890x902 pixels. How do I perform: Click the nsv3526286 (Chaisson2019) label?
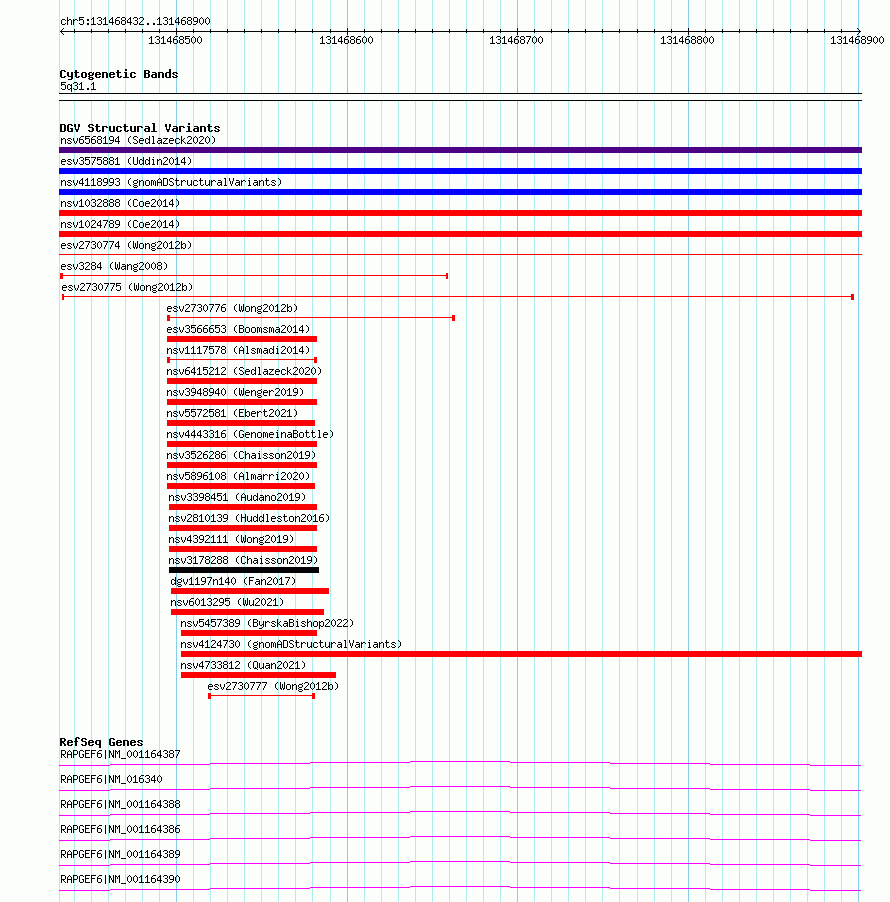(241, 455)
